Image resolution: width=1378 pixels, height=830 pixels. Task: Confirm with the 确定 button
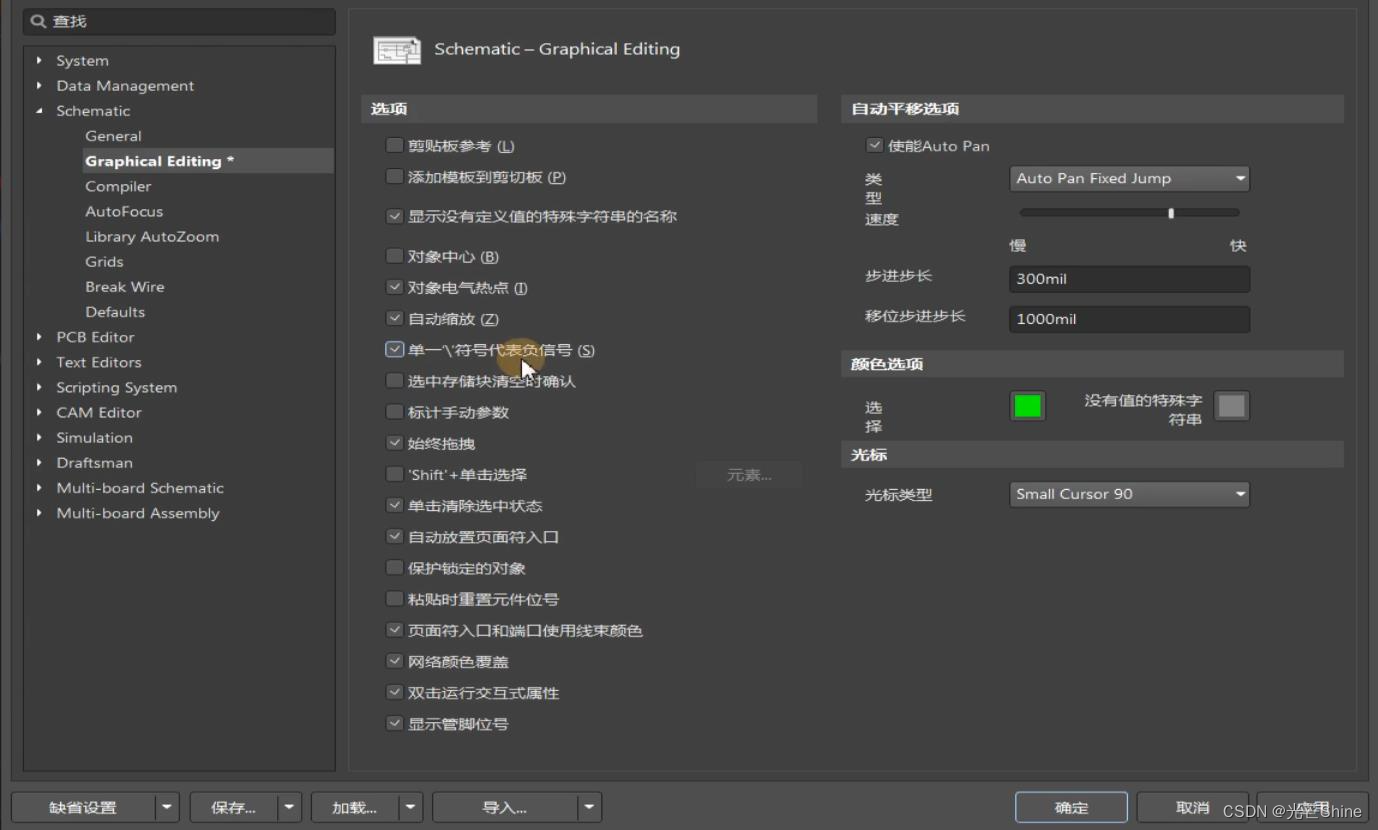pyautogui.click(x=1071, y=807)
